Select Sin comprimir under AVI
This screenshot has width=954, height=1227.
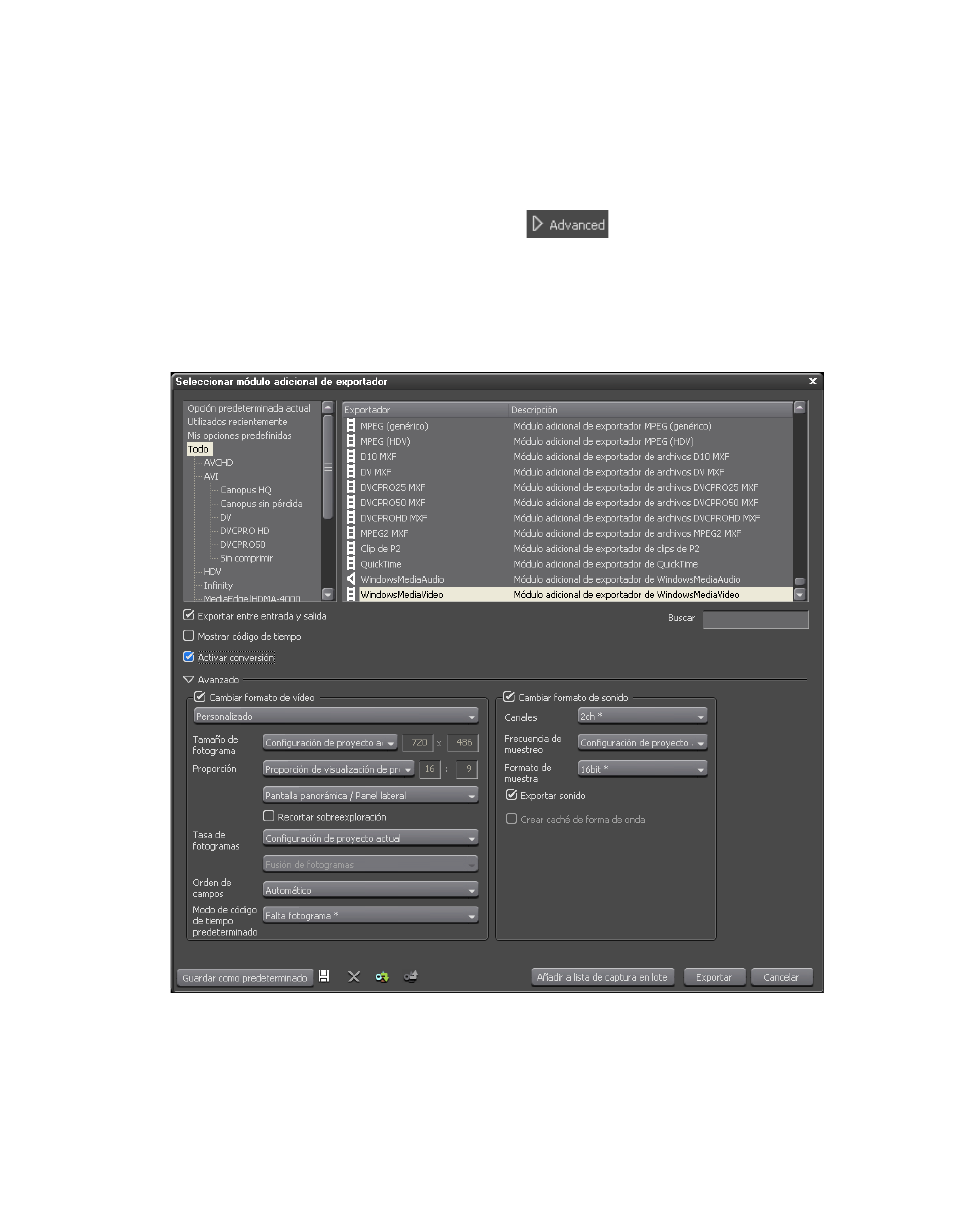(246, 558)
